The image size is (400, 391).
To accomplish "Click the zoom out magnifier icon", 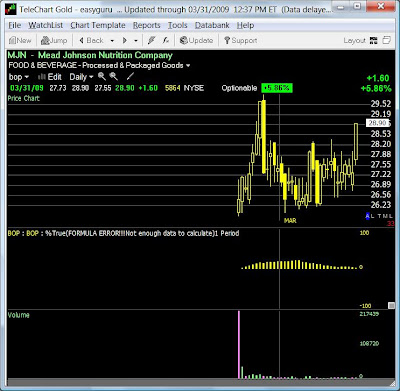I will click(x=114, y=77).
